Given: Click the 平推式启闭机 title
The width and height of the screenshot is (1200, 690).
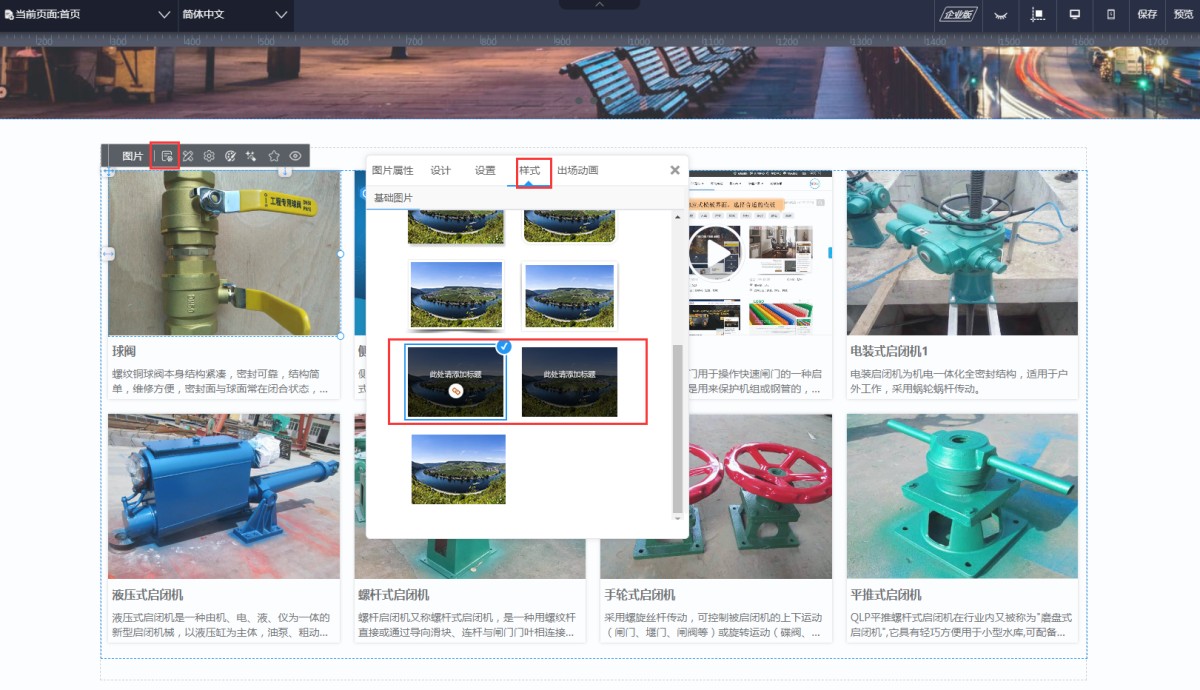Looking at the screenshot, I should coord(886,595).
